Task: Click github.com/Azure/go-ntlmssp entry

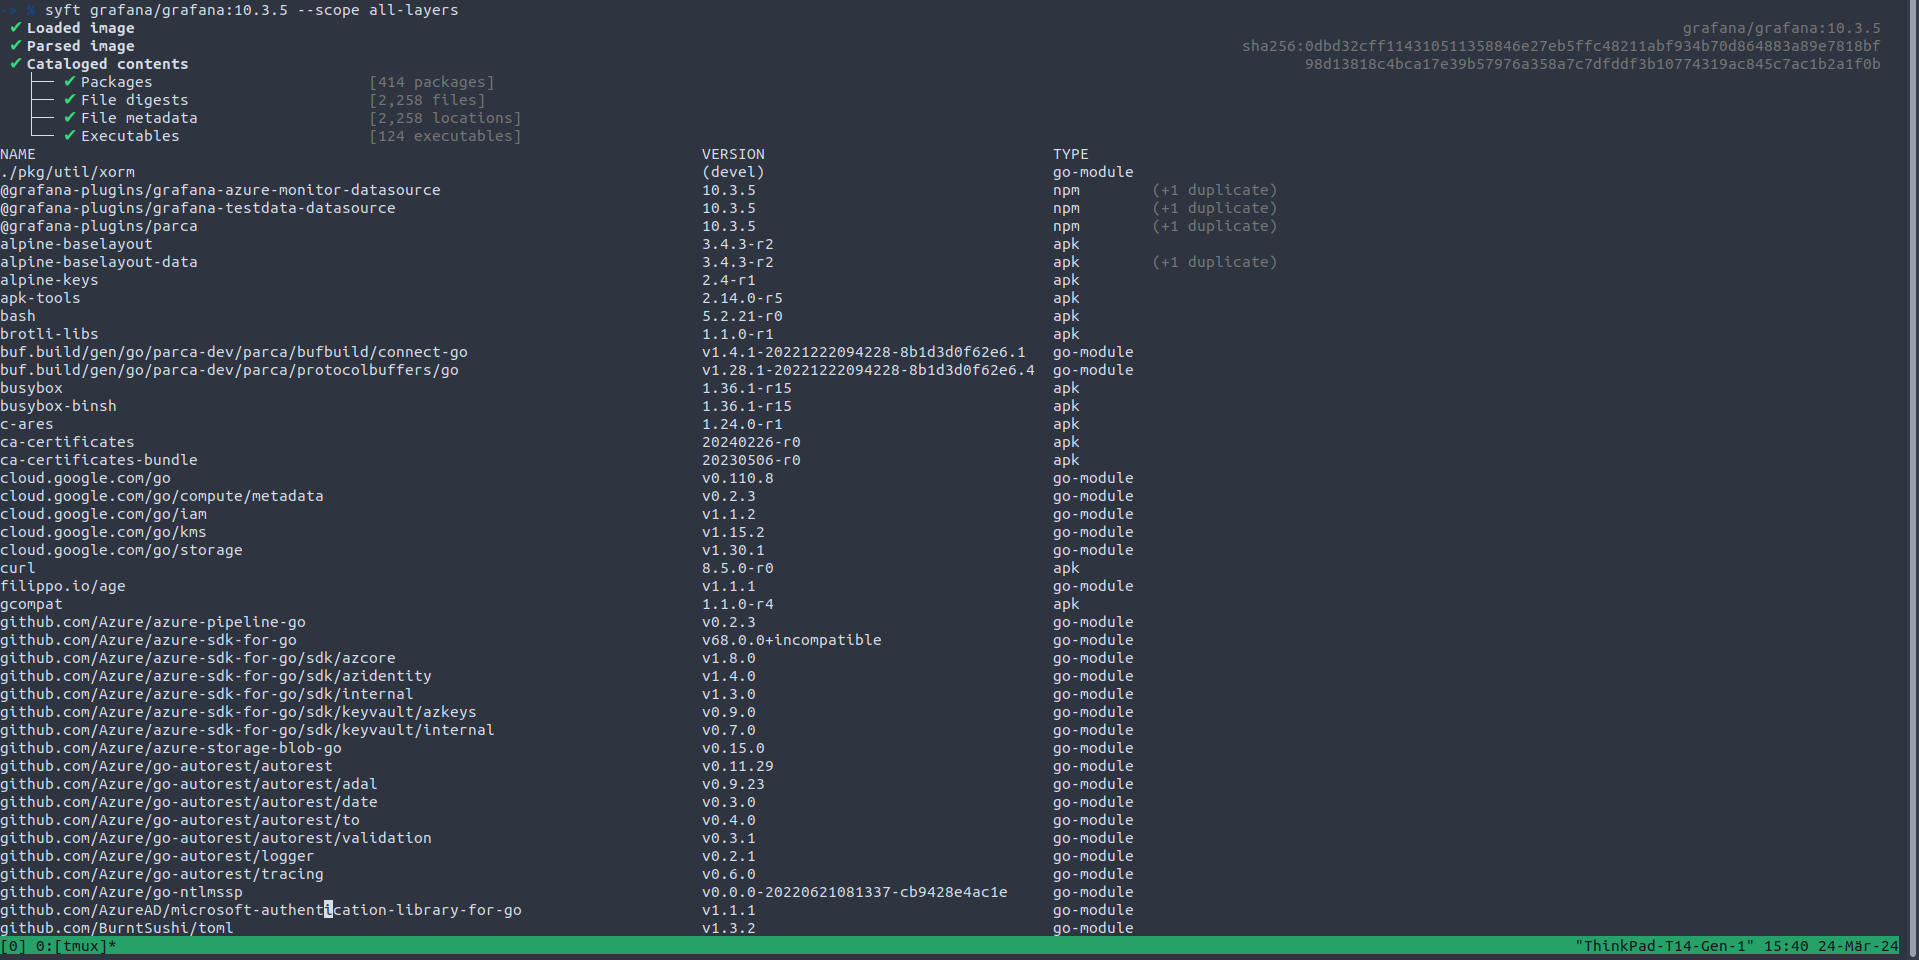Action: [121, 892]
